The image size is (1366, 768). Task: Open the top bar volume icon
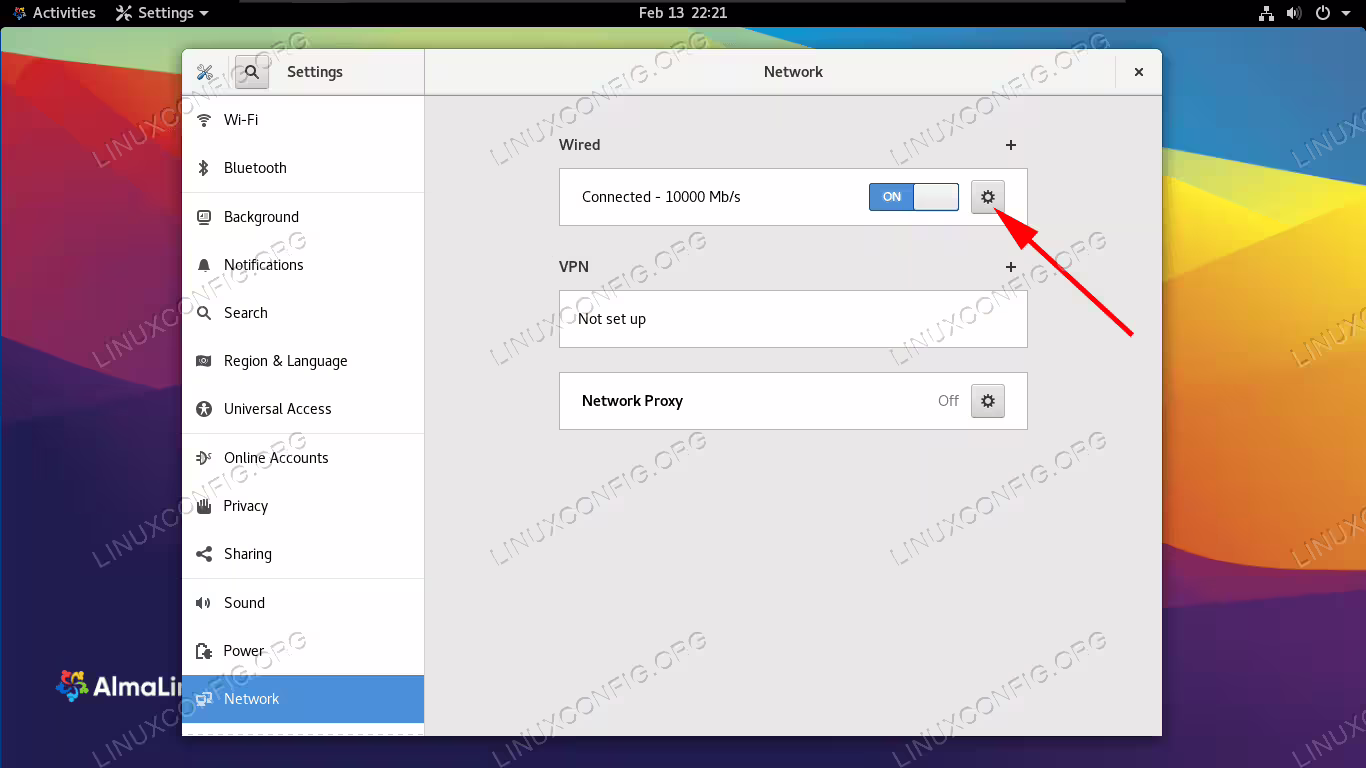click(x=1294, y=13)
